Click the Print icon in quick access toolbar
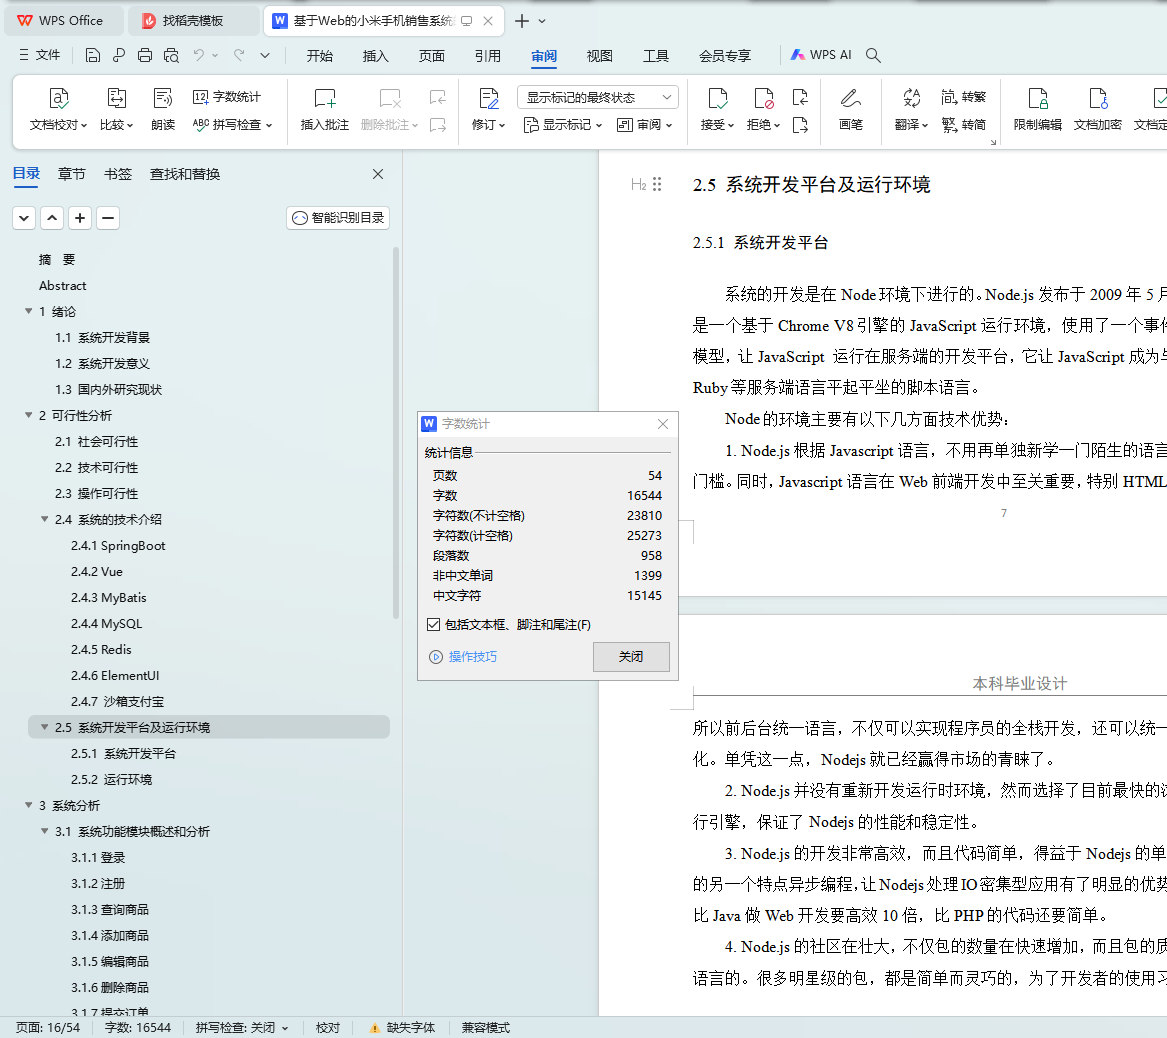1167x1038 pixels. (145, 55)
